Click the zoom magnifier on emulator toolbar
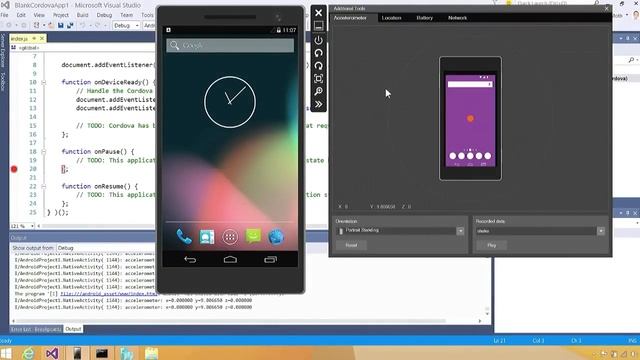The height and width of the screenshot is (360, 640). point(318,91)
